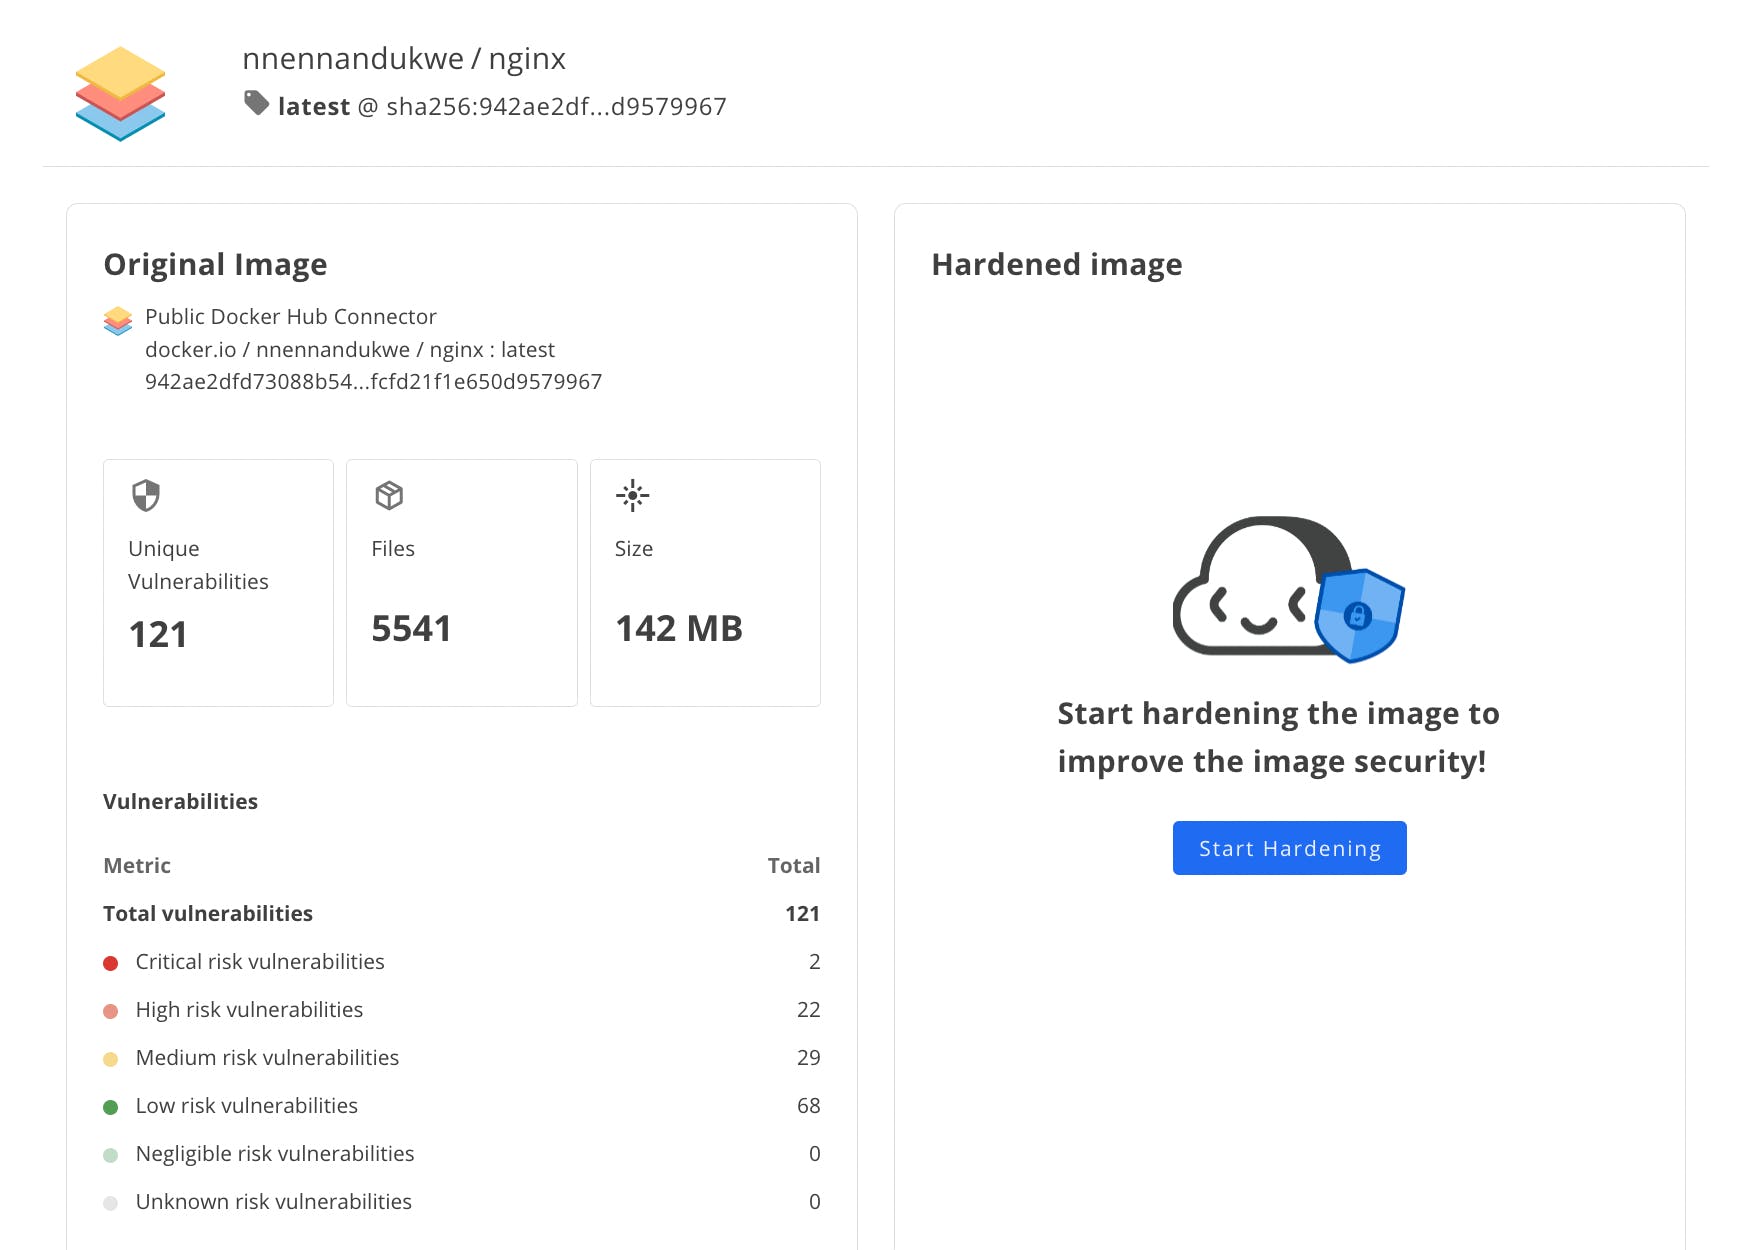Screen dimensions: 1744x1250
Task: Click the shield icon above Unique Vulnerabilities
Action: click(146, 495)
